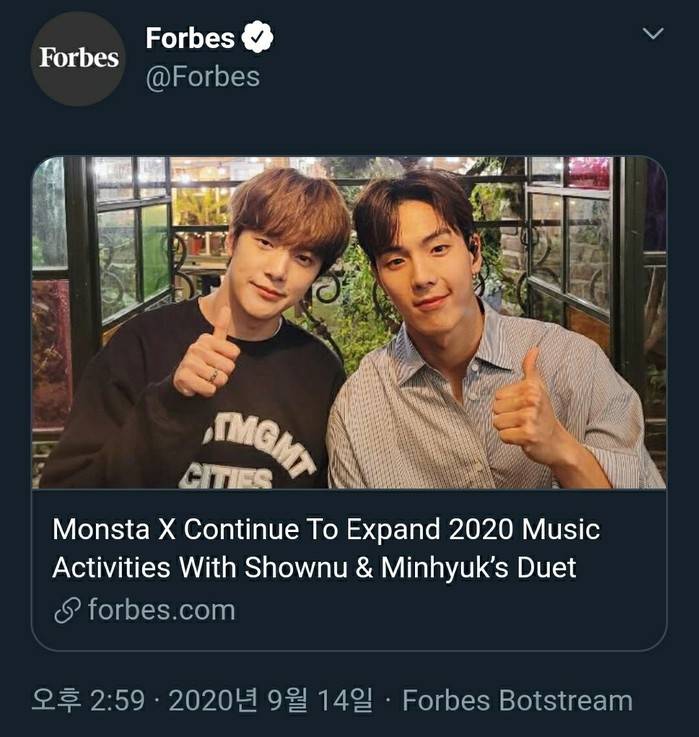Screen dimensions: 699x737
Task: Click the Forbes profile avatar
Action: pyautogui.click(x=78, y=58)
